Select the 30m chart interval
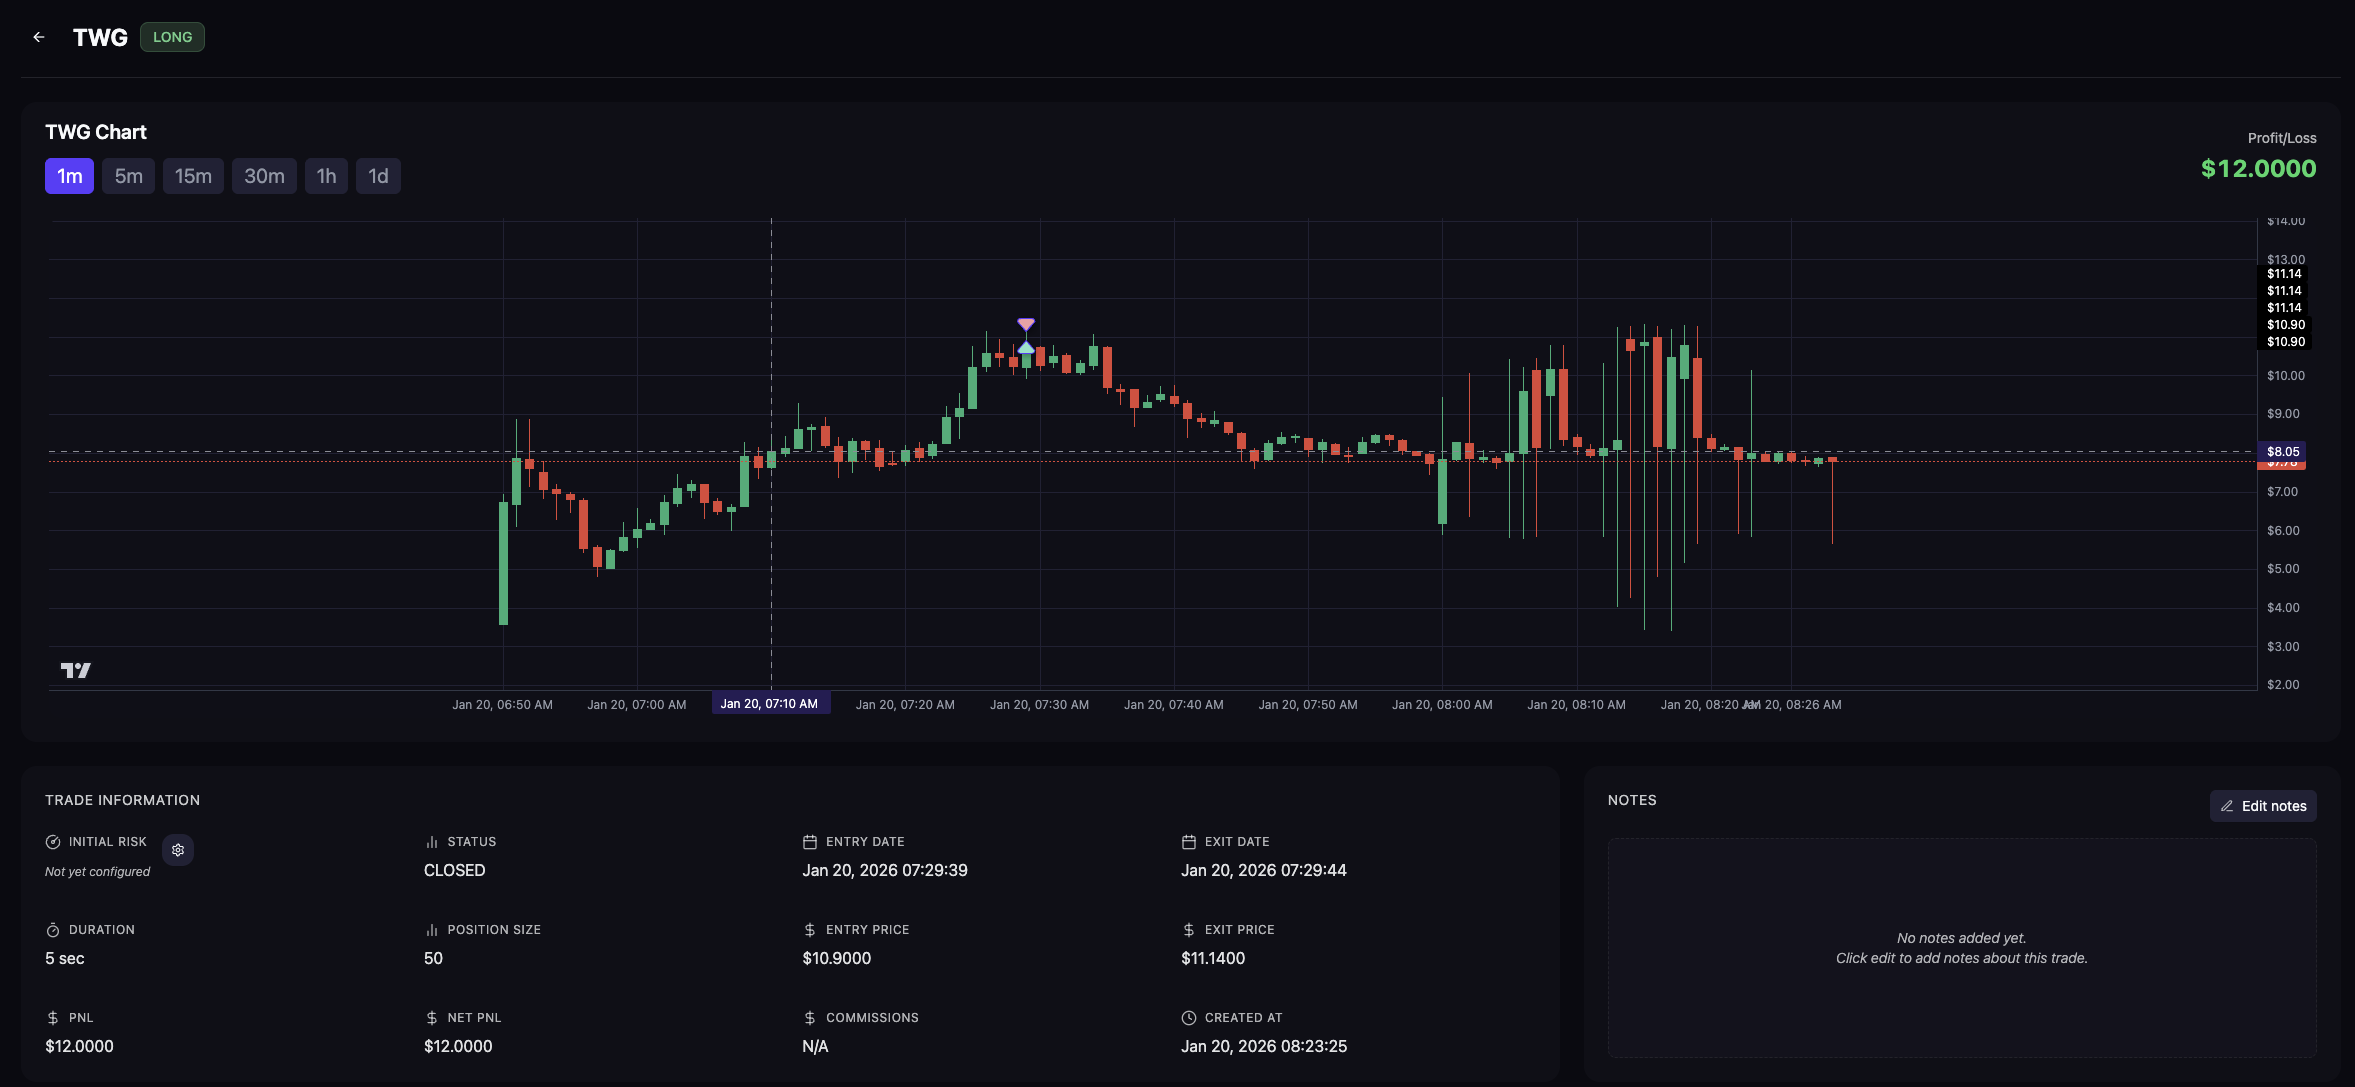The height and width of the screenshot is (1087, 2355). (264, 176)
